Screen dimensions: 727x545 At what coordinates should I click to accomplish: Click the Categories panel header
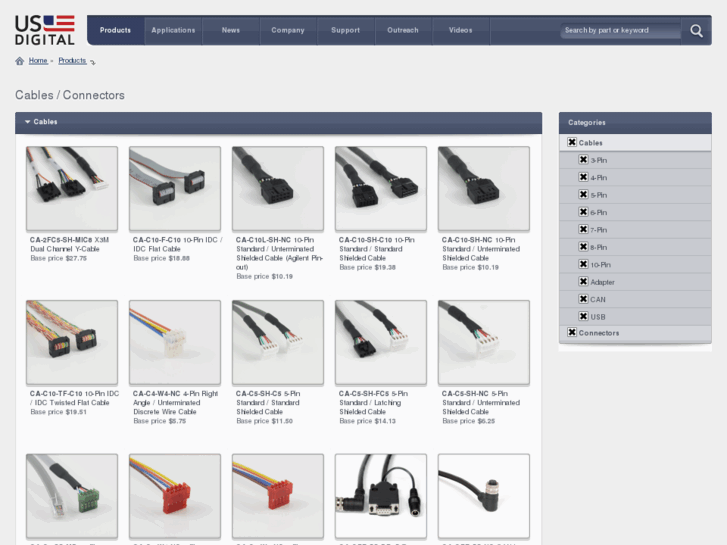click(x=635, y=122)
